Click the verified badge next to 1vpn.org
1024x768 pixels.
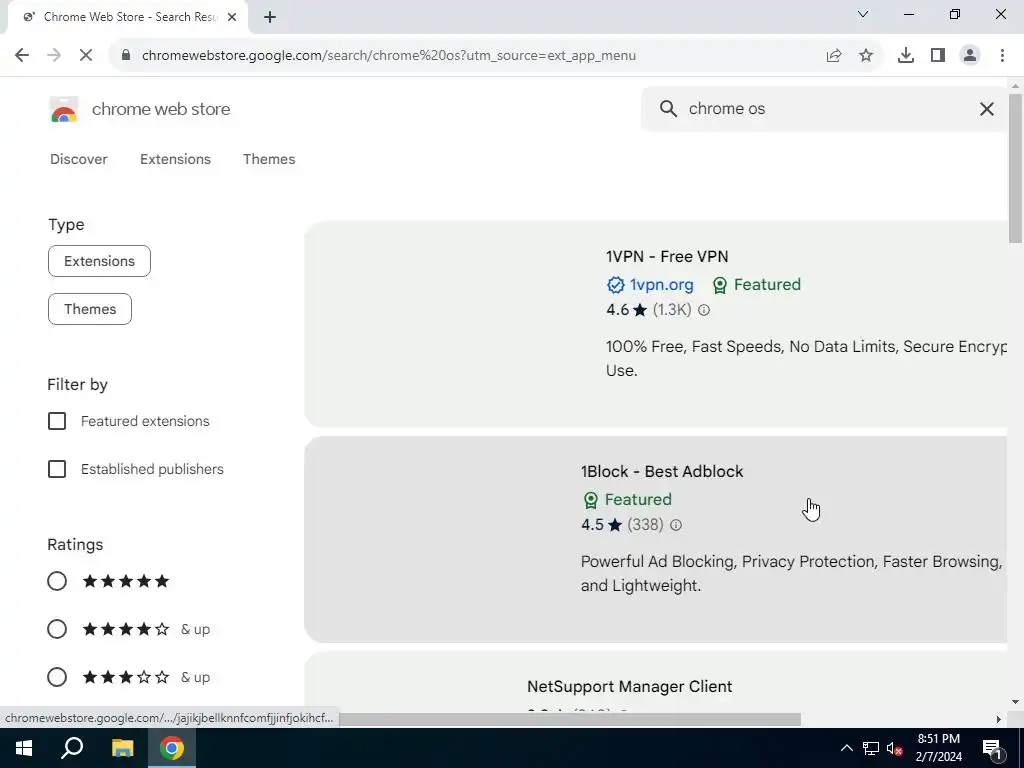(x=615, y=285)
